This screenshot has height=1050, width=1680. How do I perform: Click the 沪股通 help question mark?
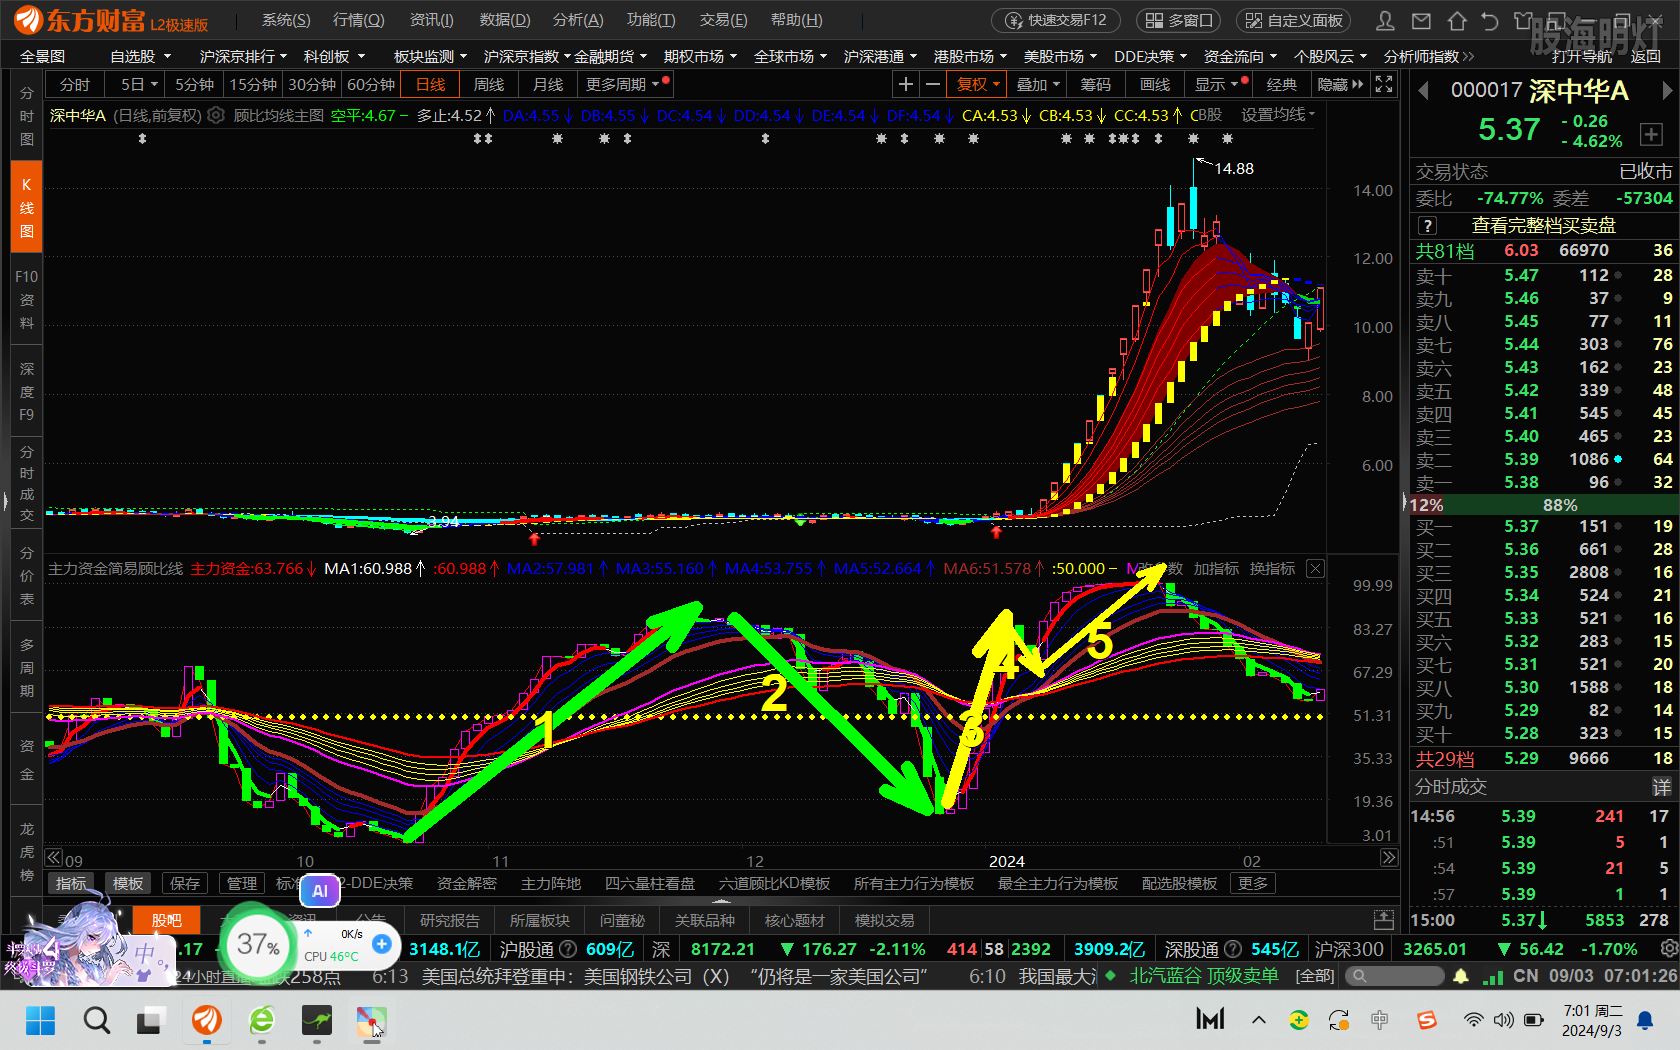(568, 949)
